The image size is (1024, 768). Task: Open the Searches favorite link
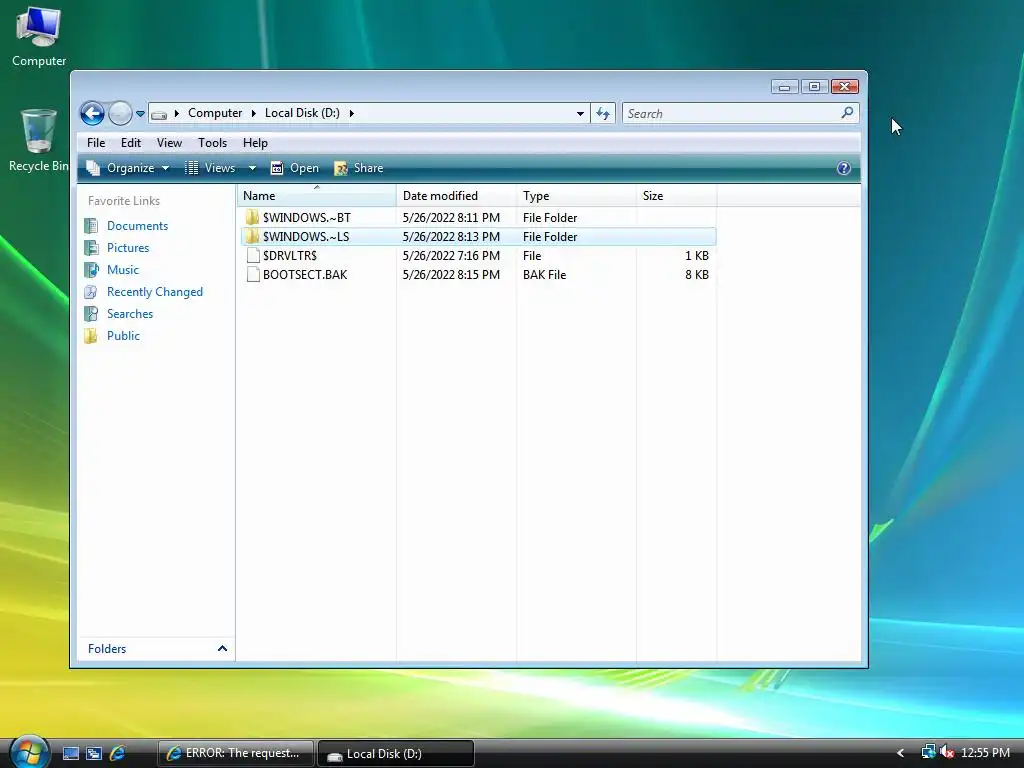coord(130,314)
